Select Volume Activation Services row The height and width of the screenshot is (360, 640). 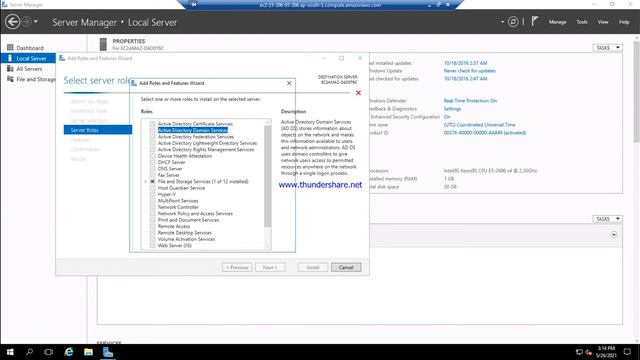[x=186, y=239]
